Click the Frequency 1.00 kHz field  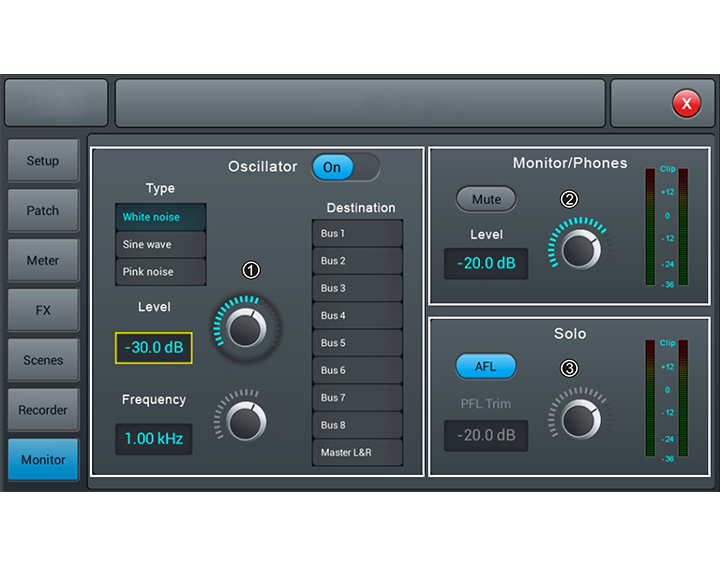(x=154, y=439)
